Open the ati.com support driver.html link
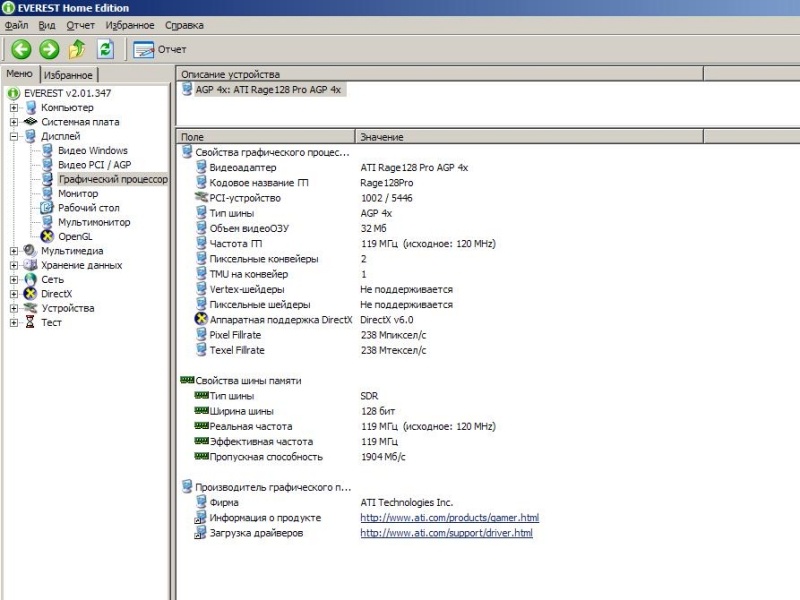800x600 pixels. (446, 533)
